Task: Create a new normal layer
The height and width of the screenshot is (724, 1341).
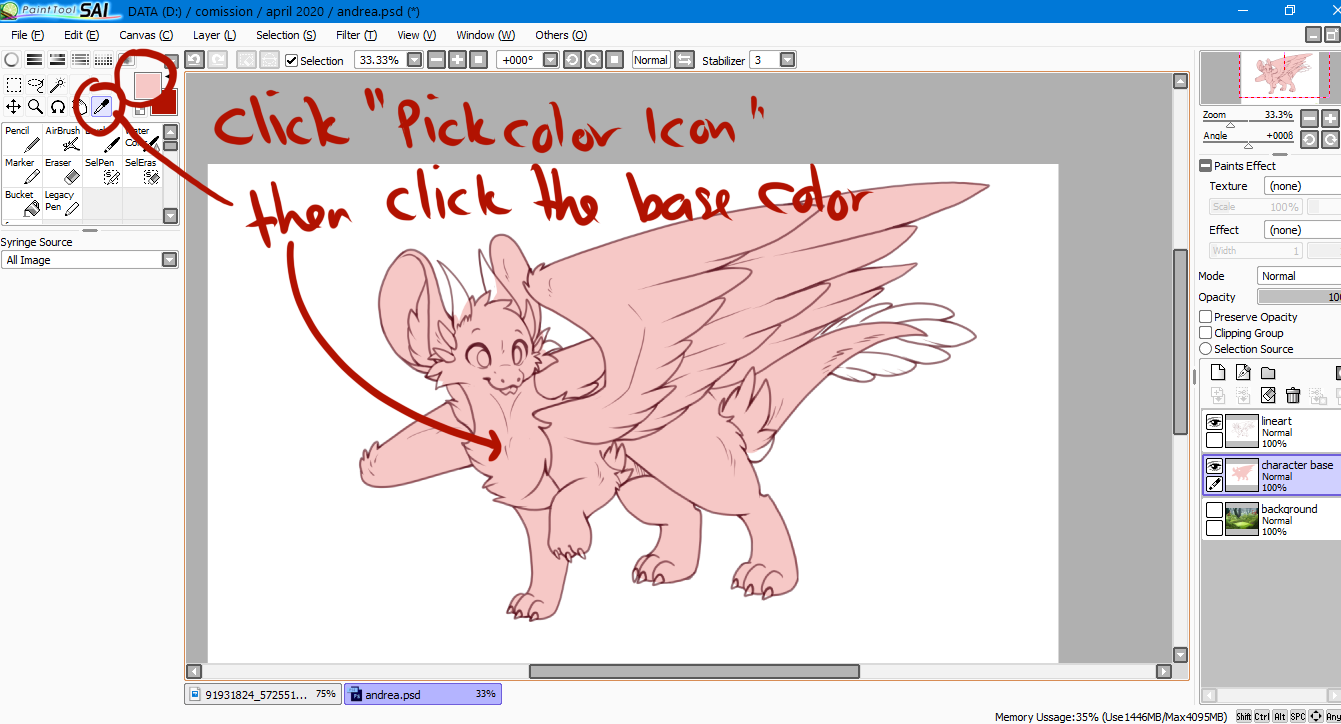Action: coord(1218,373)
